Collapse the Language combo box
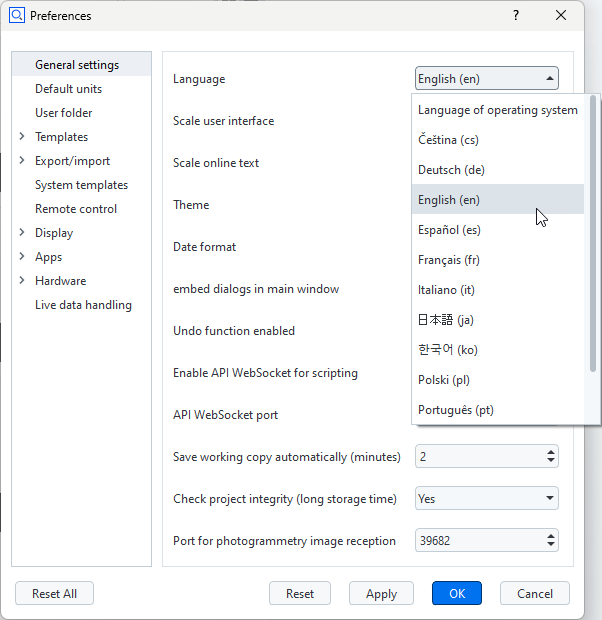Viewport: 602px width, 620px height. coord(549,79)
